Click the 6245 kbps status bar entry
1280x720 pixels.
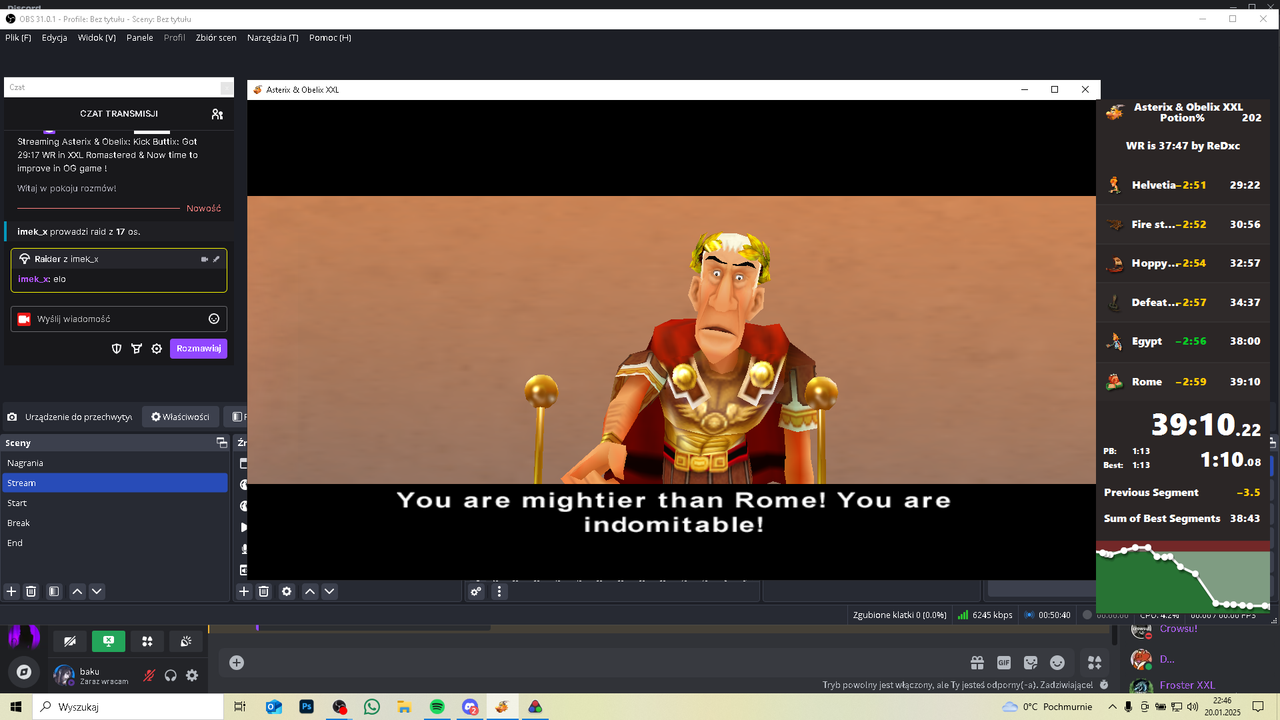coord(985,615)
